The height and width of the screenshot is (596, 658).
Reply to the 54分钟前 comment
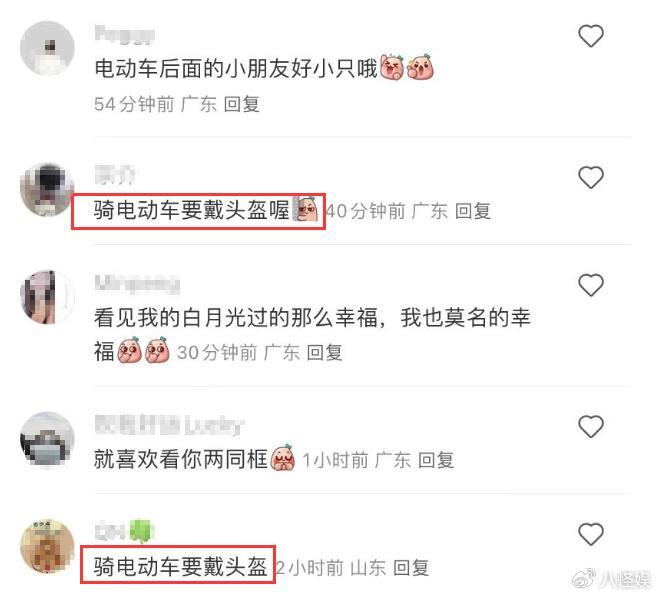point(241,104)
